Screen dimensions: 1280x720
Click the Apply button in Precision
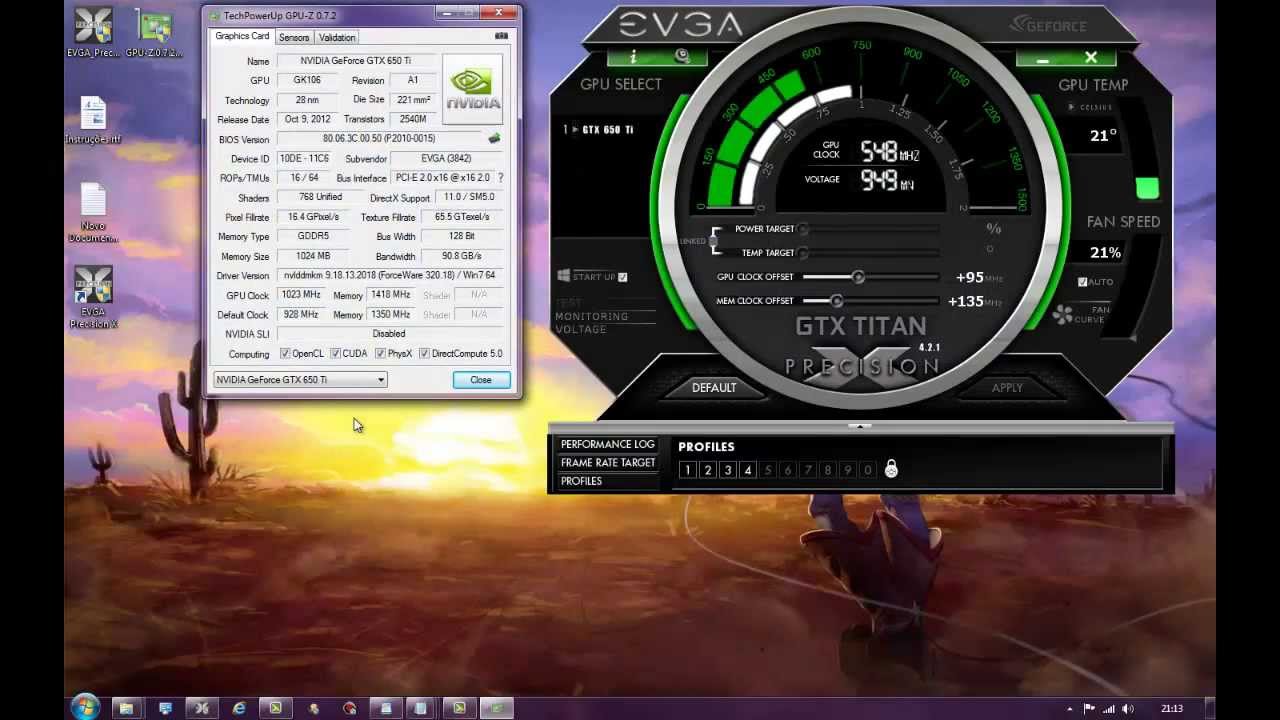(x=1007, y=388)
